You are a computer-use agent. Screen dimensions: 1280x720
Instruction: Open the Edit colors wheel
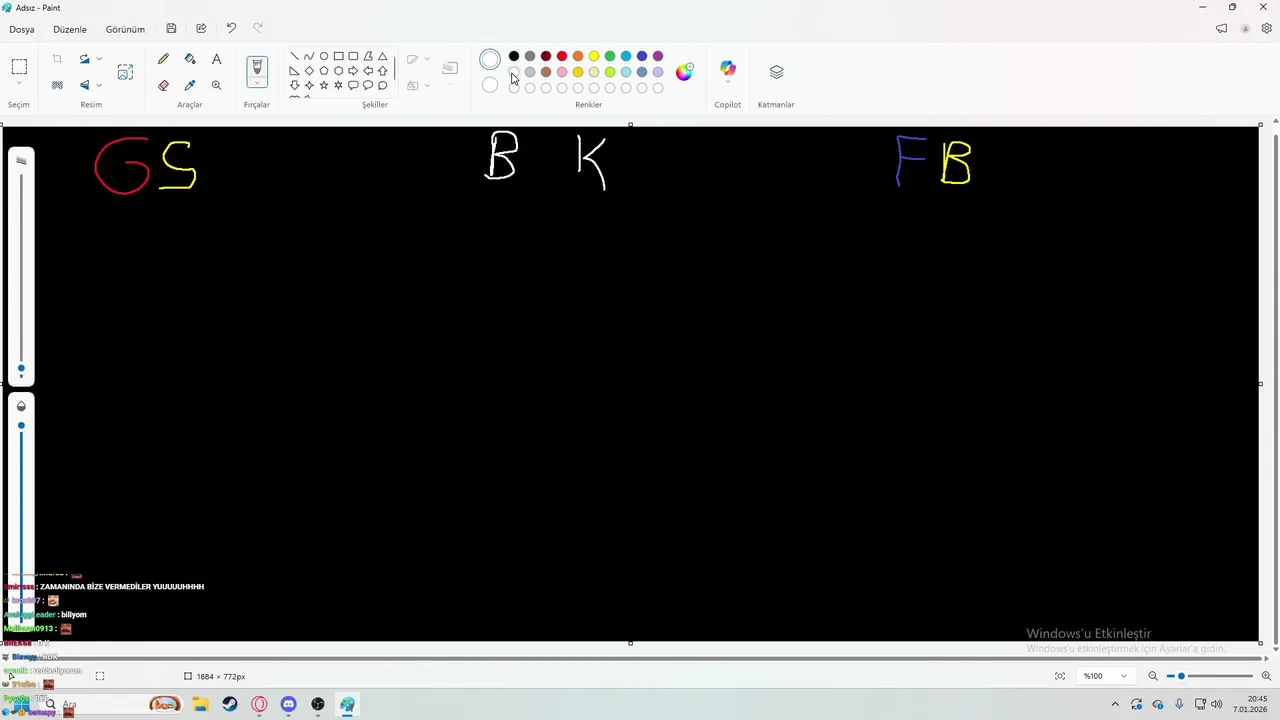[x=684, y=72]
